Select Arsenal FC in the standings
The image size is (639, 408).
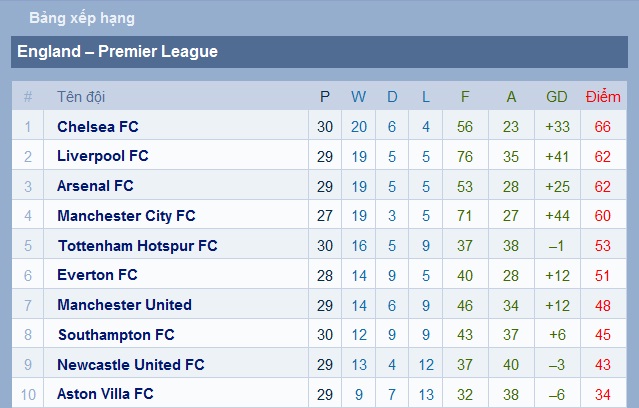(95, 186)
